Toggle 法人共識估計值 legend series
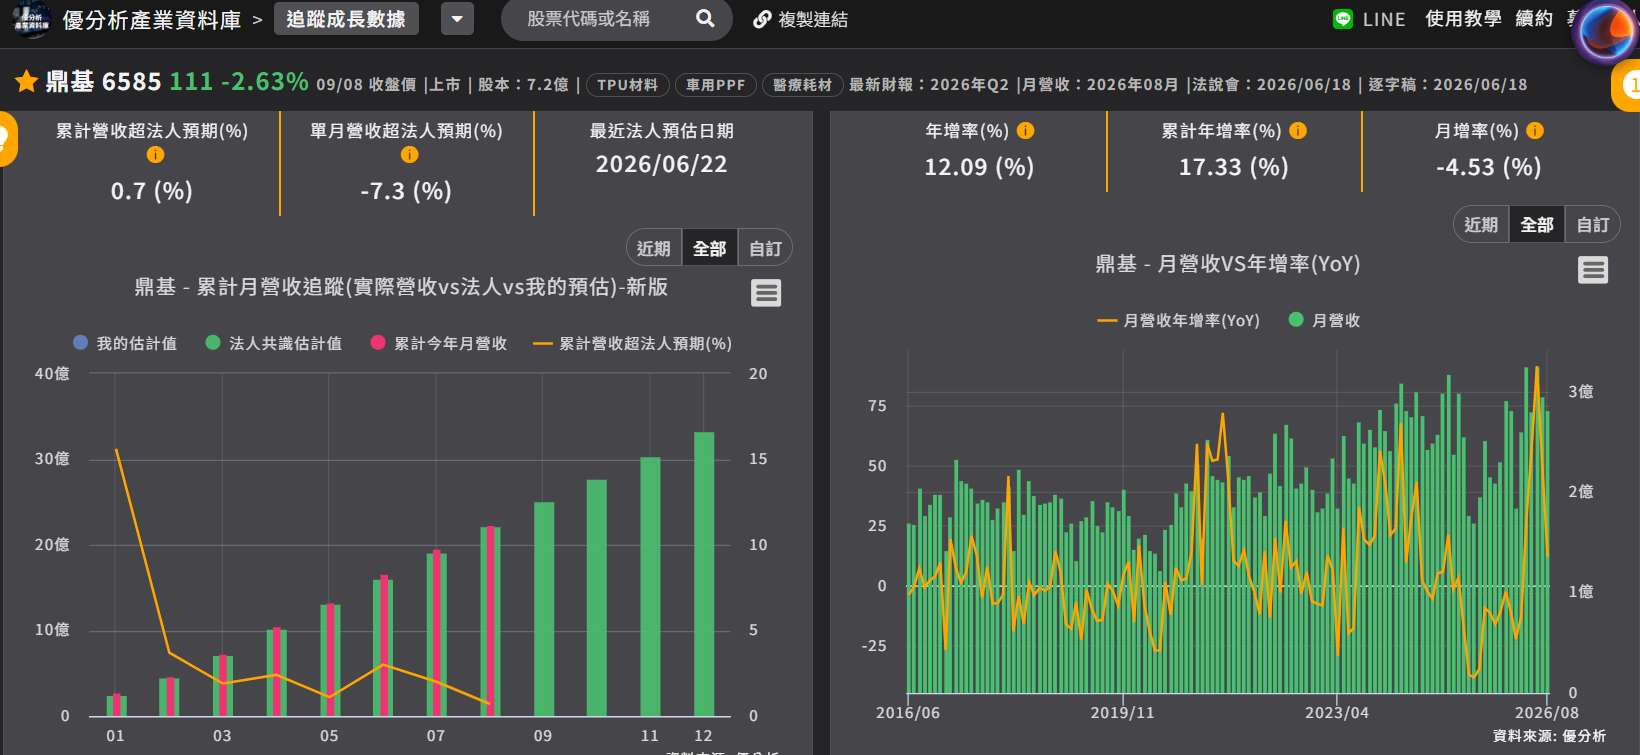The image size is (1640, 755). 274,343
